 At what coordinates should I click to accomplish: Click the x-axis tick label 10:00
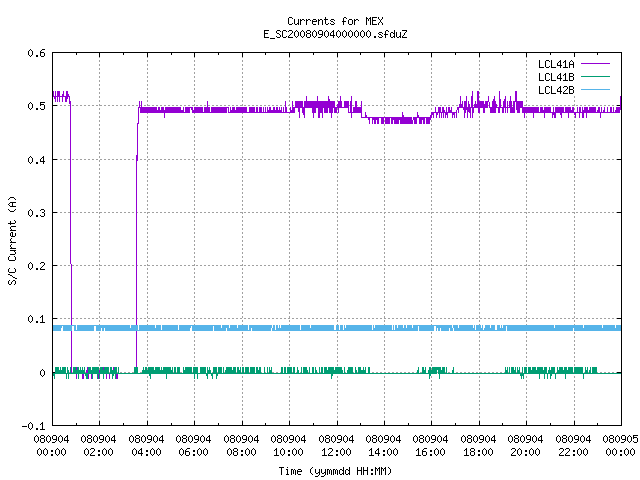(x=288, y=452)
